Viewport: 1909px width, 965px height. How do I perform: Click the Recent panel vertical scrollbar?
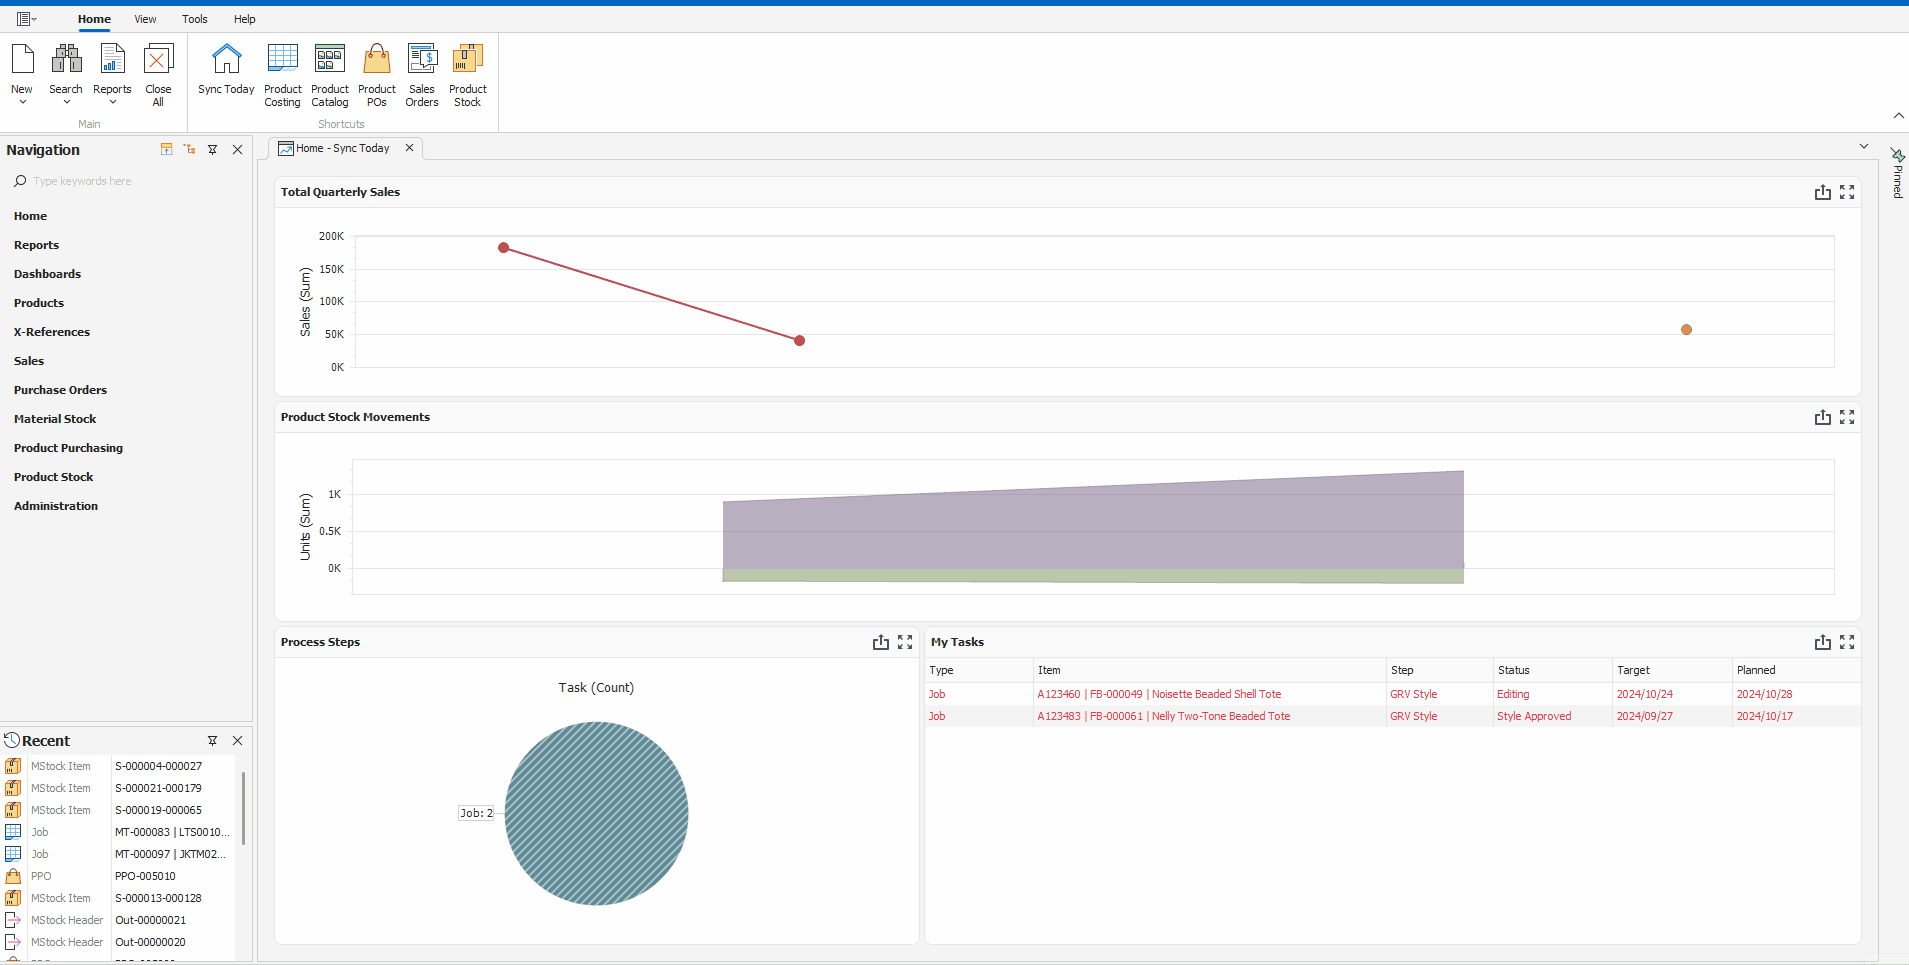[243, 808]
